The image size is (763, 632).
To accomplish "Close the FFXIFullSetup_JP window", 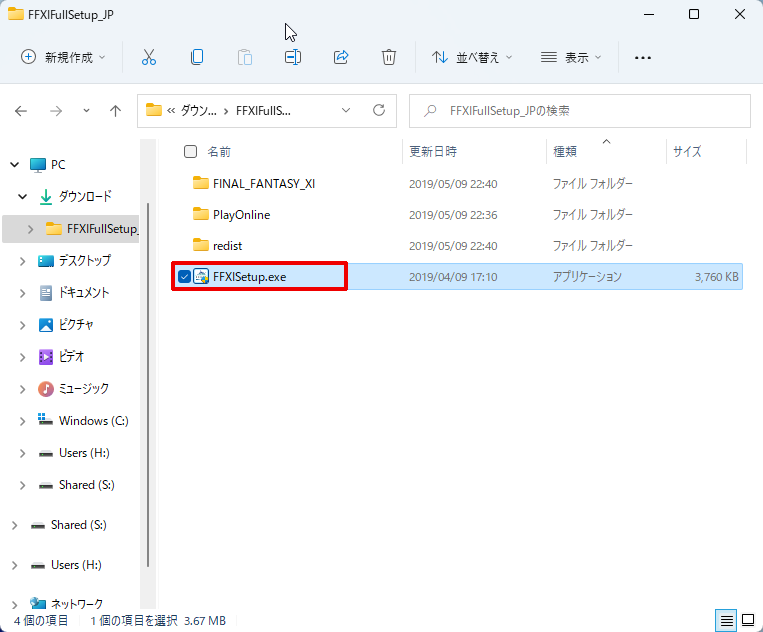I will [740, 14].
